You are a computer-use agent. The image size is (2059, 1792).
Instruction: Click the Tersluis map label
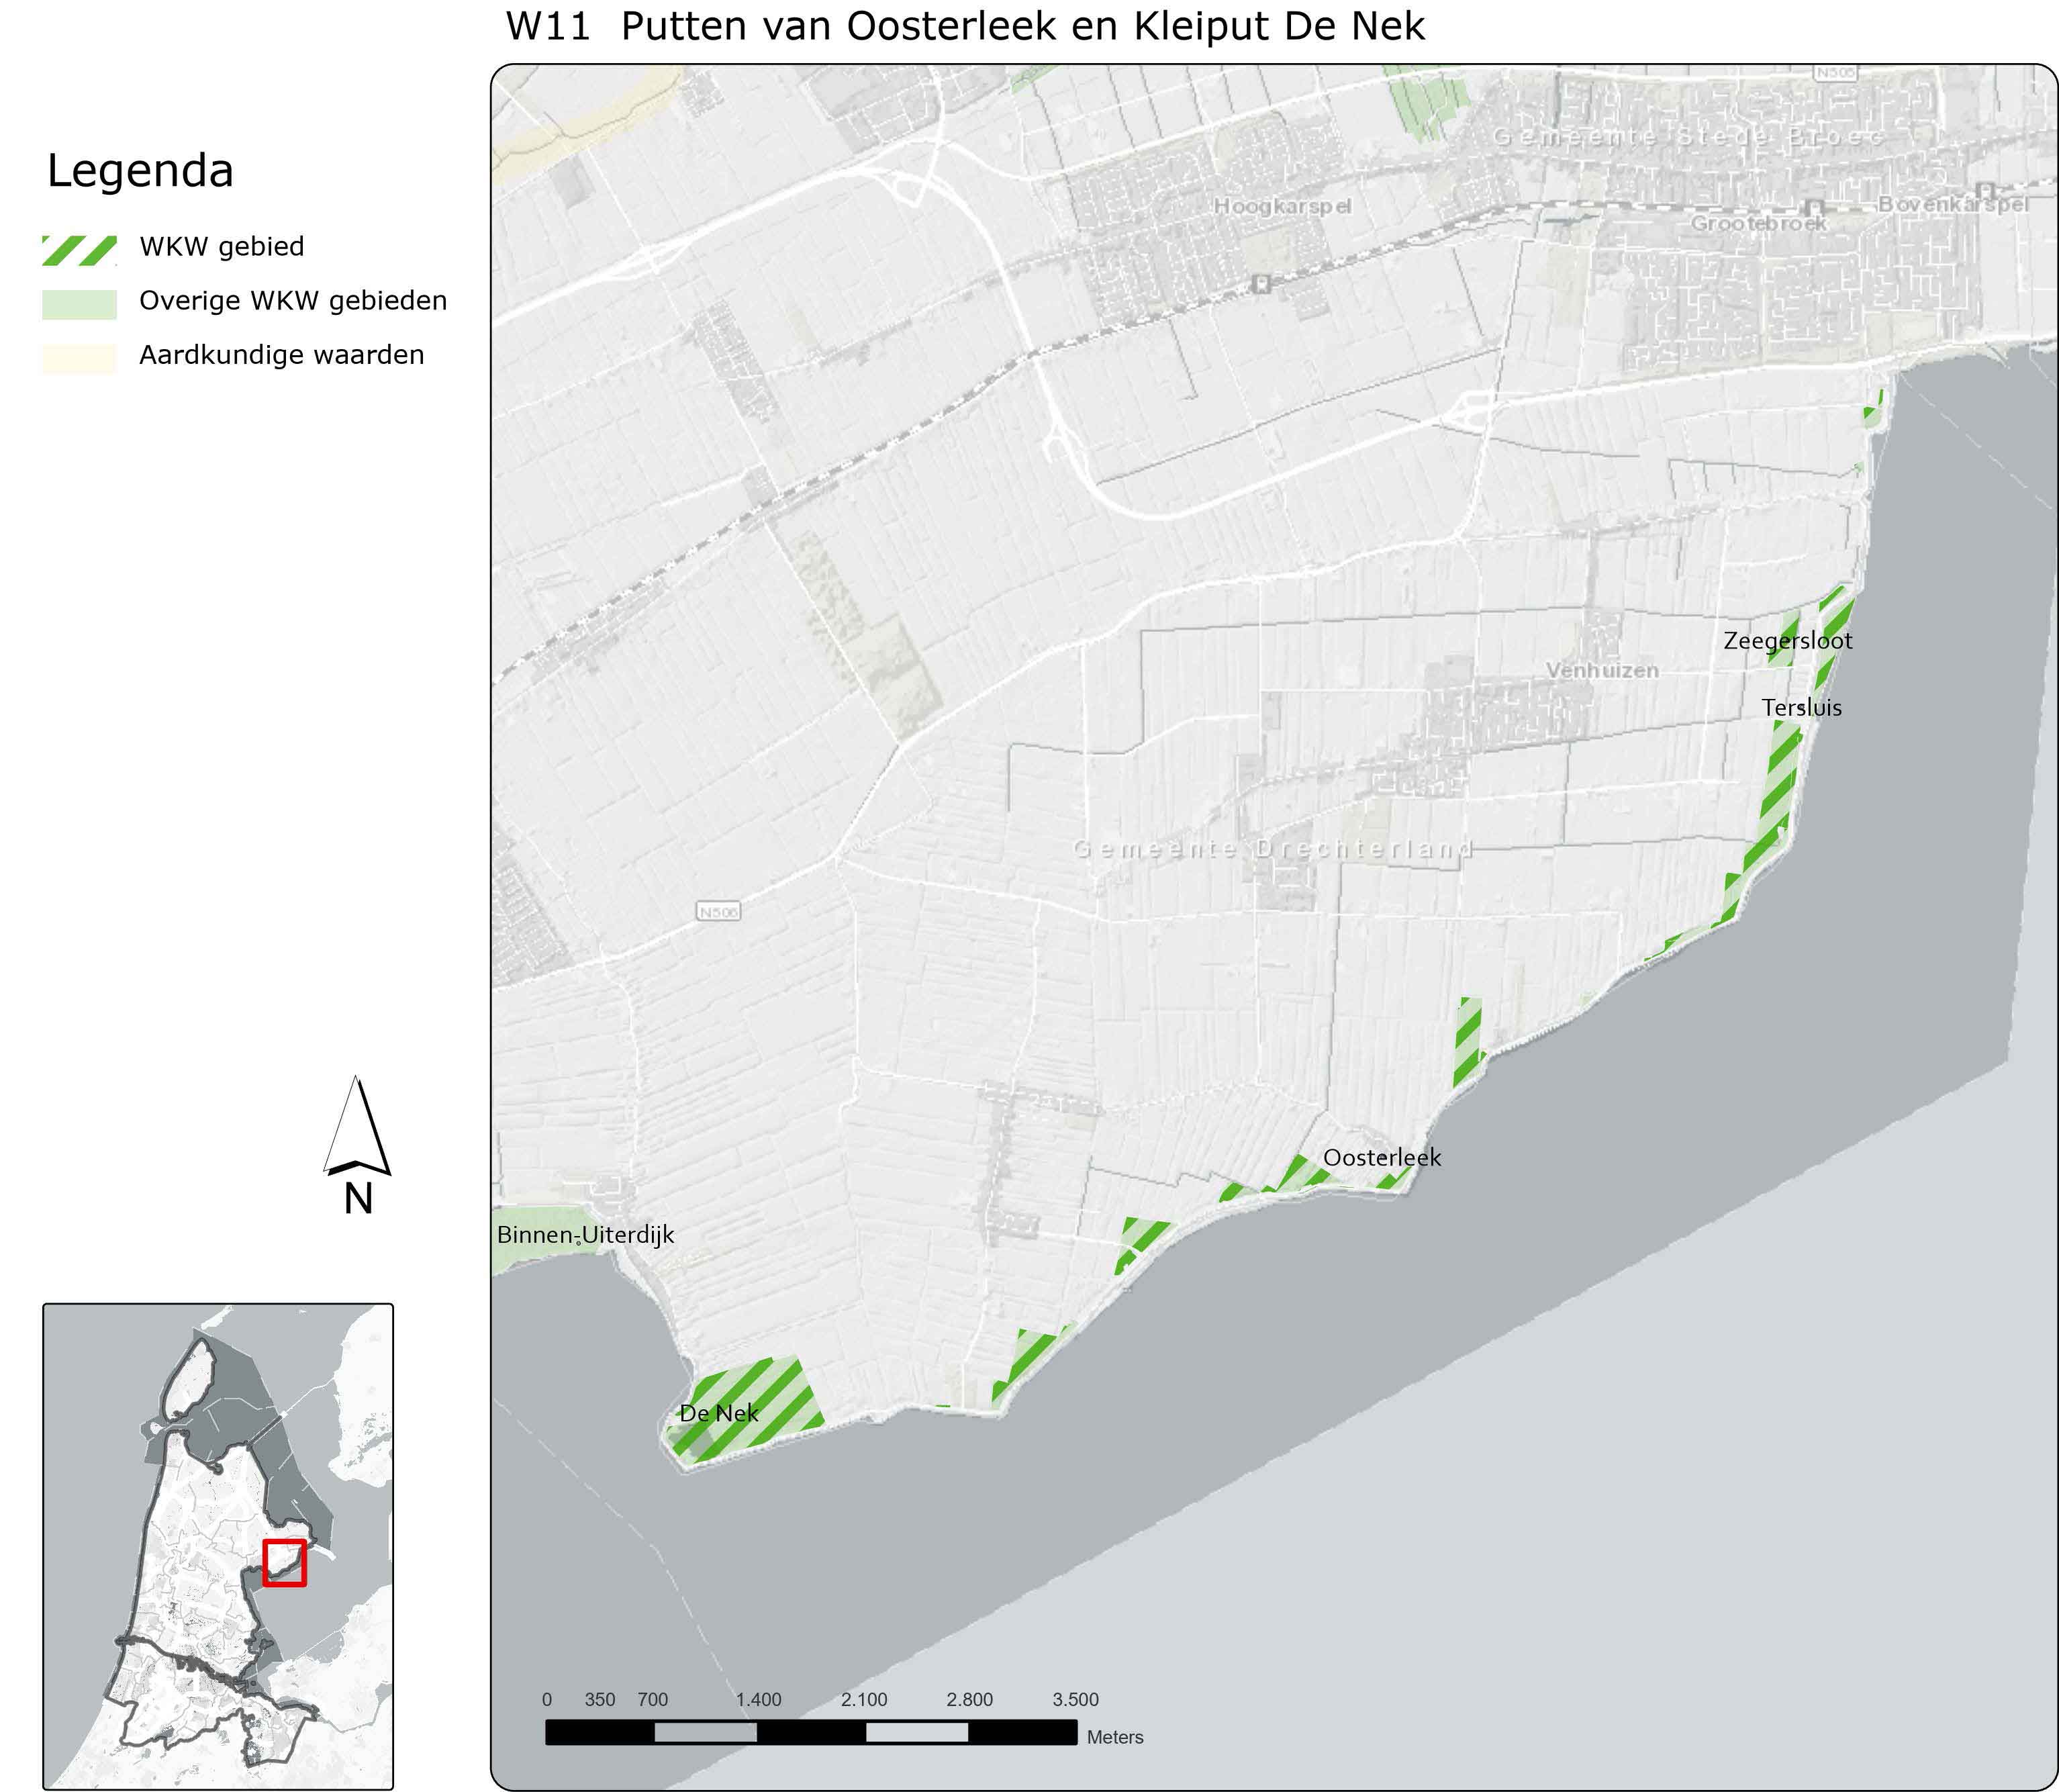click(1801, 708)
